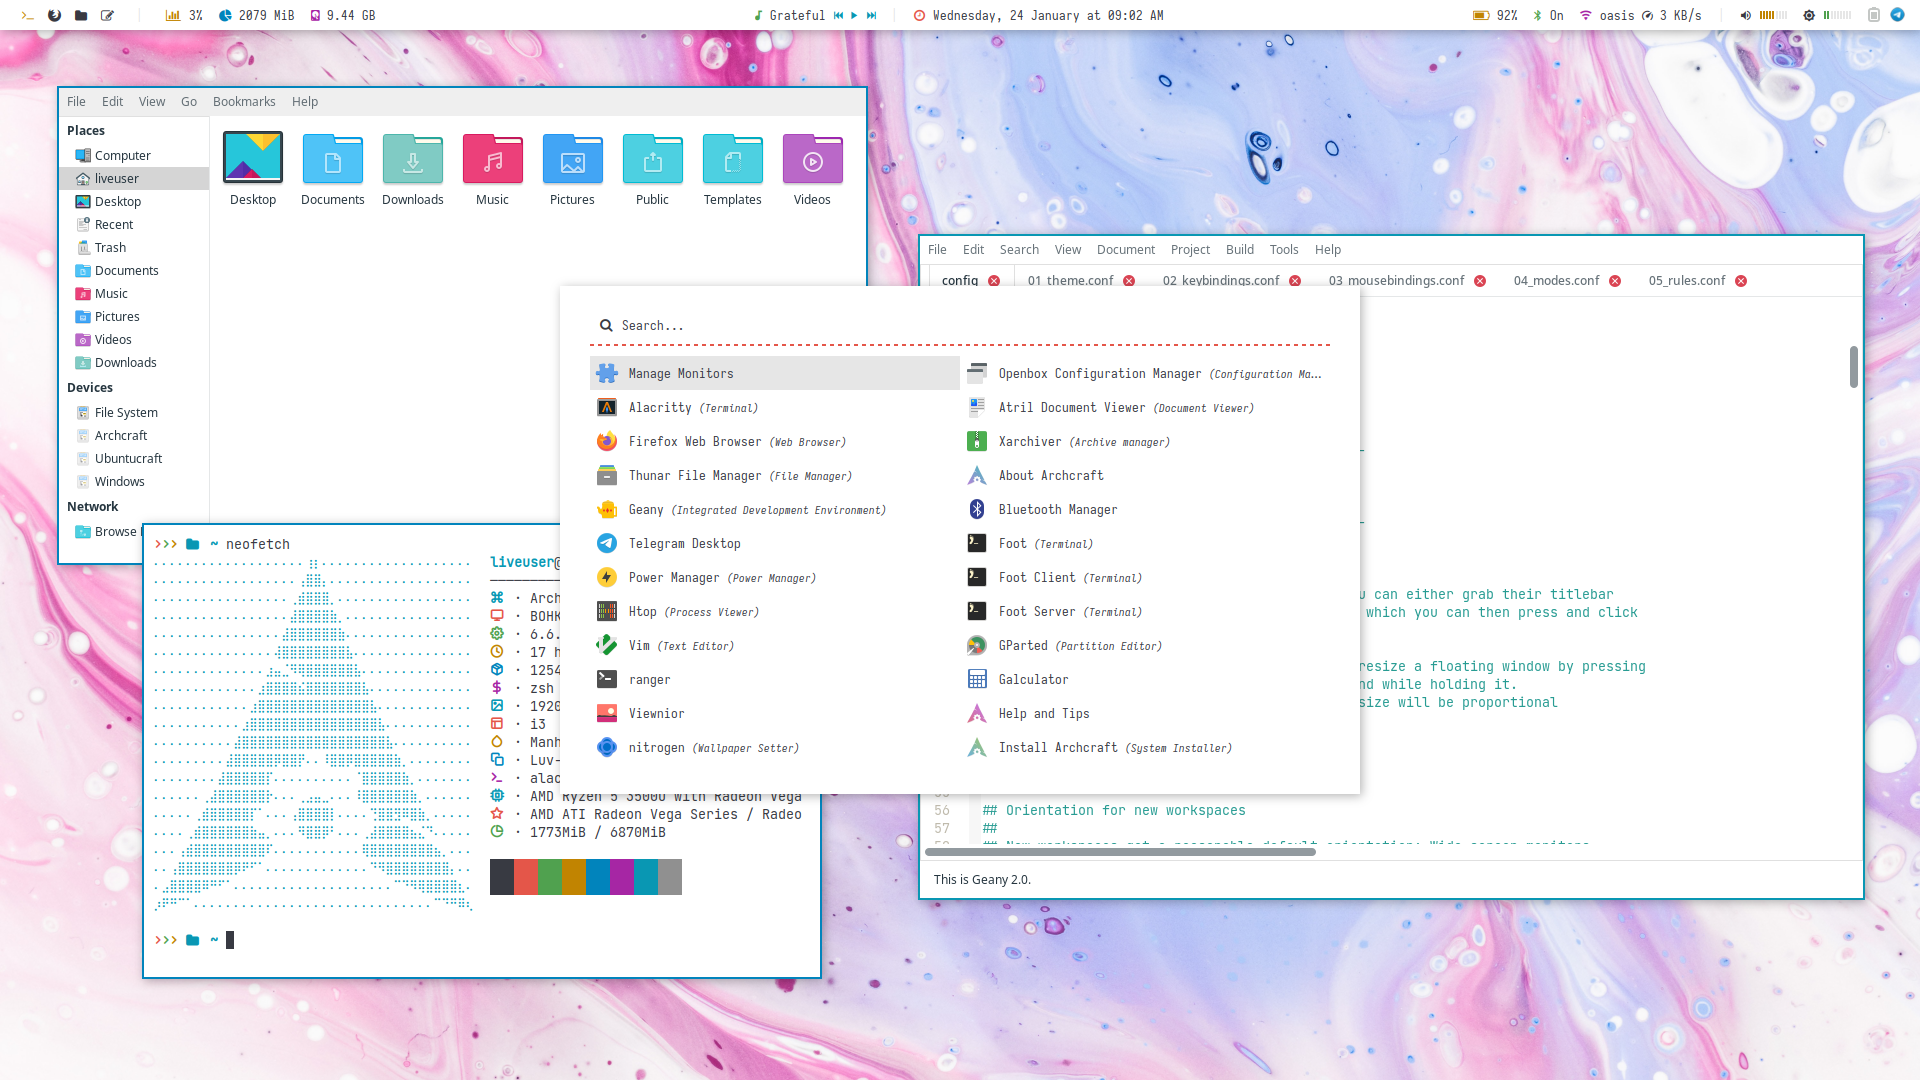Select Archcraft under Devices
This screenshot has height=1080, width=1920.
click(x=120, y=435)
